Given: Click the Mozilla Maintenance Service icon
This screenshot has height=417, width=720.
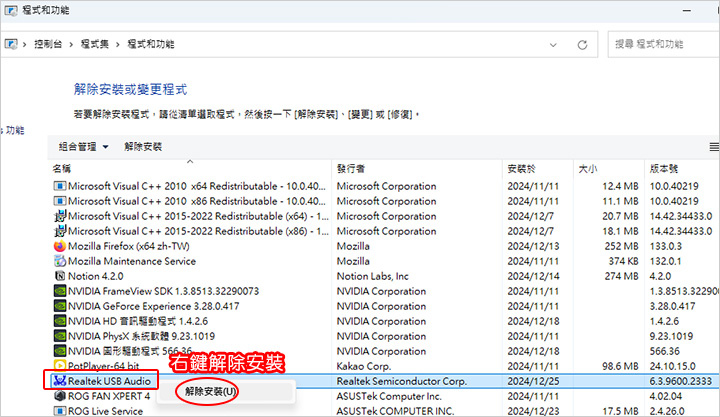Looking at the screenshot, I should tap(60, 261).
